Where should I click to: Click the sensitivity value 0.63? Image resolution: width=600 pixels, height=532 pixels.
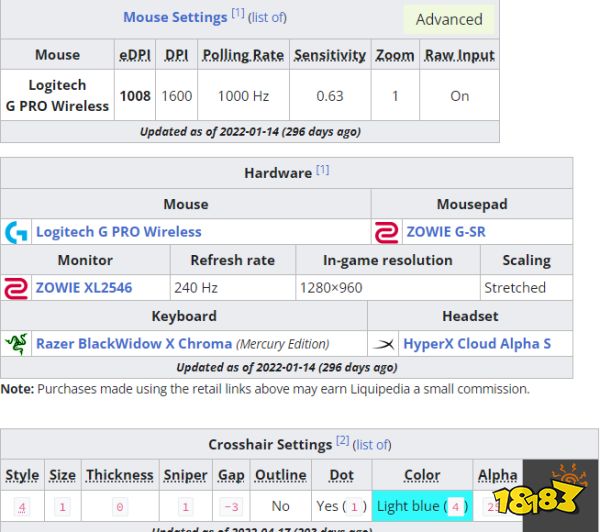[330, 96]
